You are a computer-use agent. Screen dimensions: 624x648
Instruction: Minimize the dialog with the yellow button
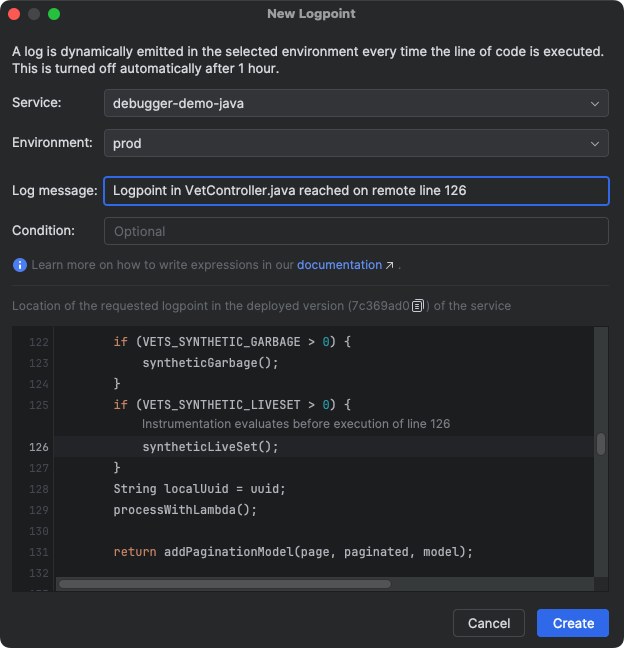[34, 14]
